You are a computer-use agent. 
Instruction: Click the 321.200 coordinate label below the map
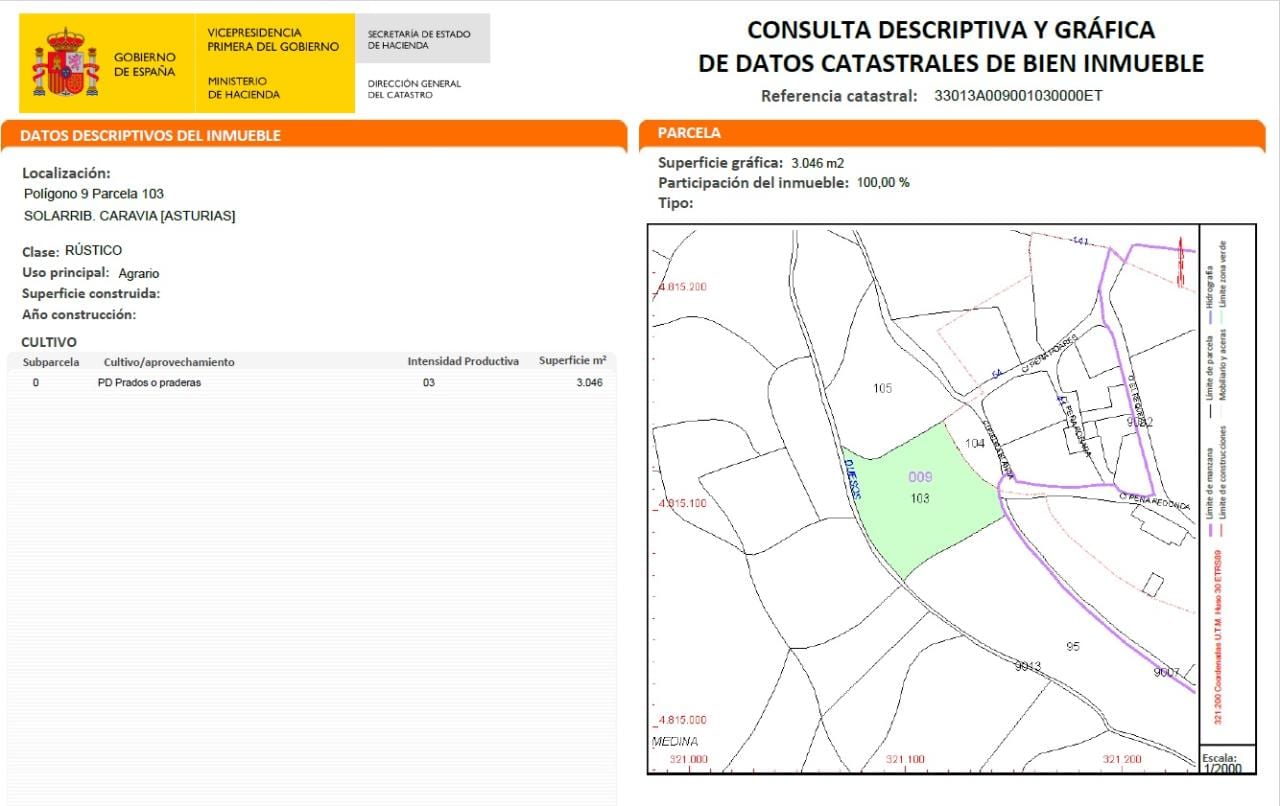tap(1122, 760)
